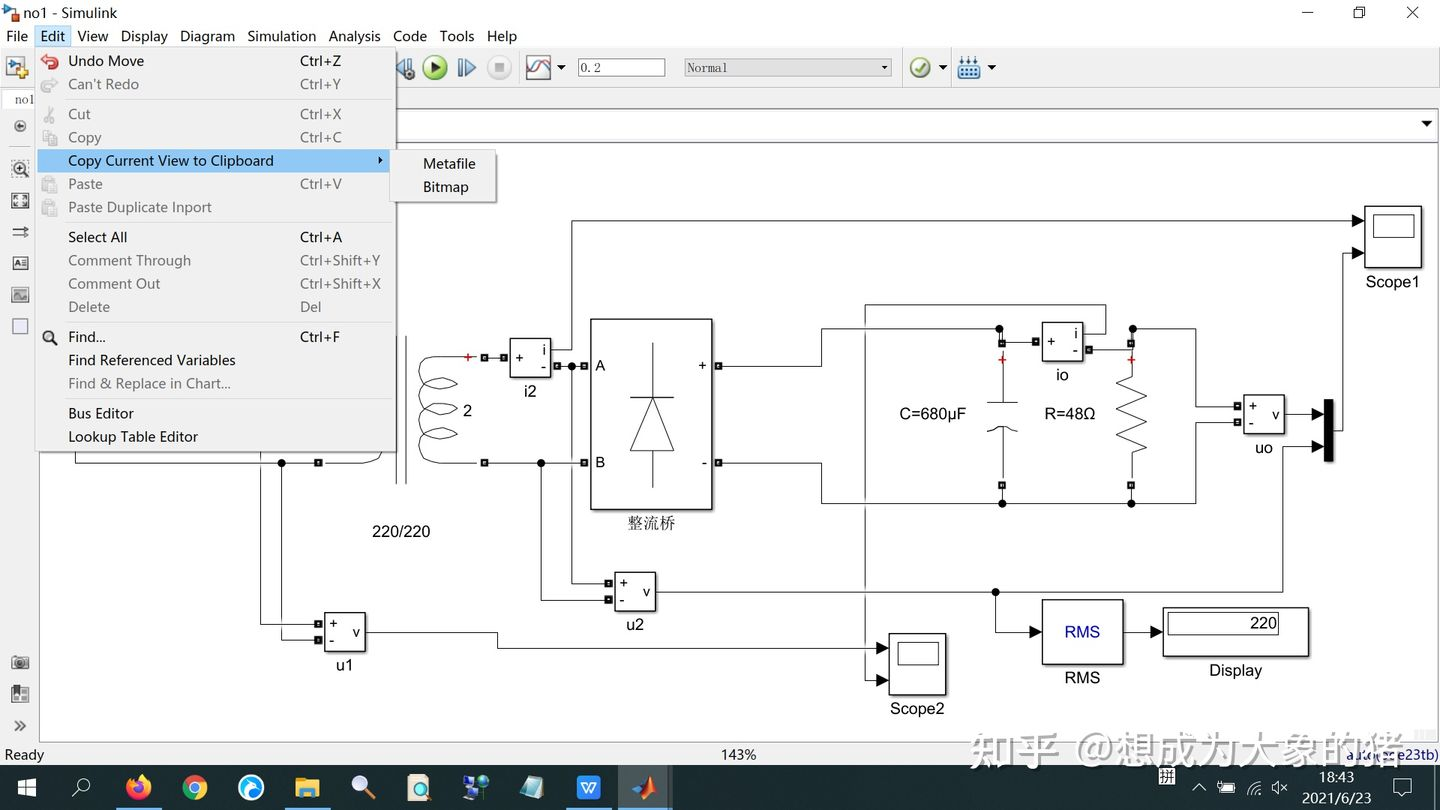Click the fit-to-view icon in left sidebar
Screen dimensions: 1440x810
click(x=19, y=200)
